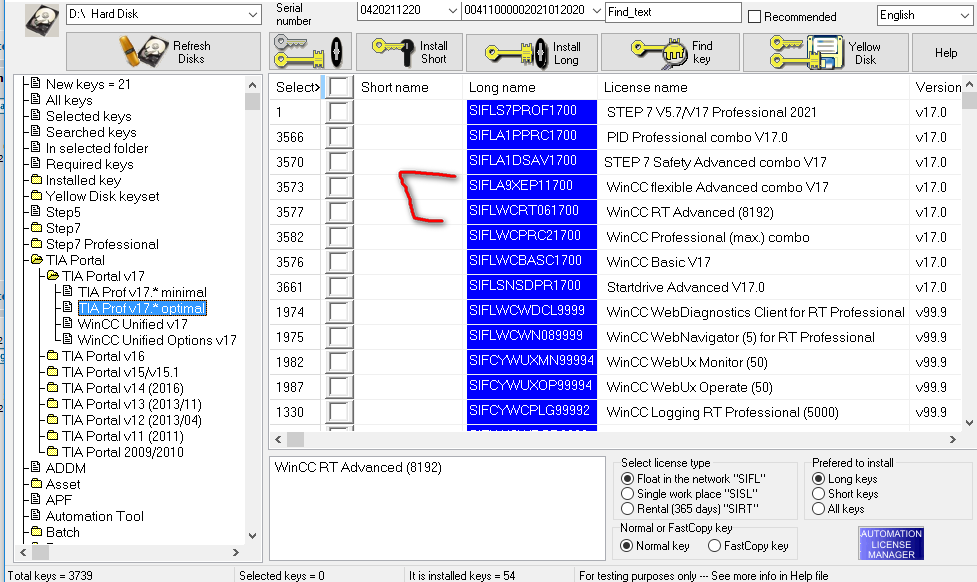This screenshot has width=977, height=582.
Task: Toggle the select-all checkbox in header
Action: (338, 87)
